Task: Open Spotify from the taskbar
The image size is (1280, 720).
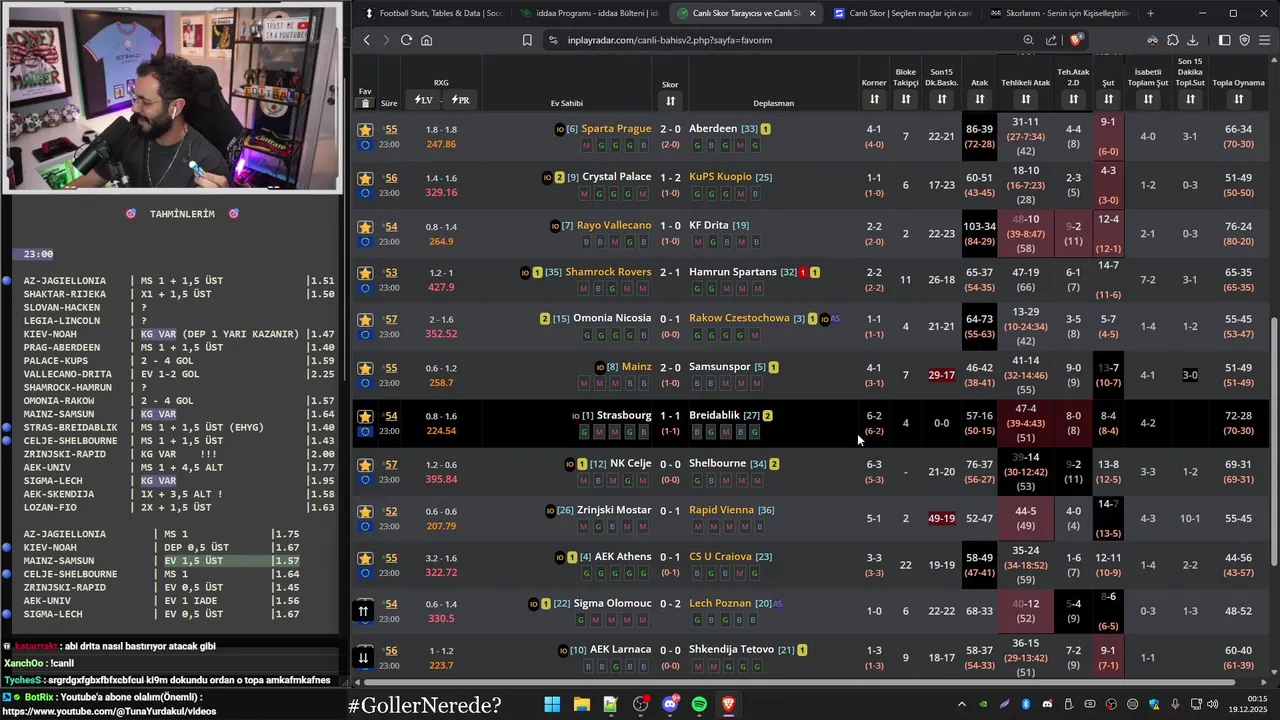Action: point(699,704)
